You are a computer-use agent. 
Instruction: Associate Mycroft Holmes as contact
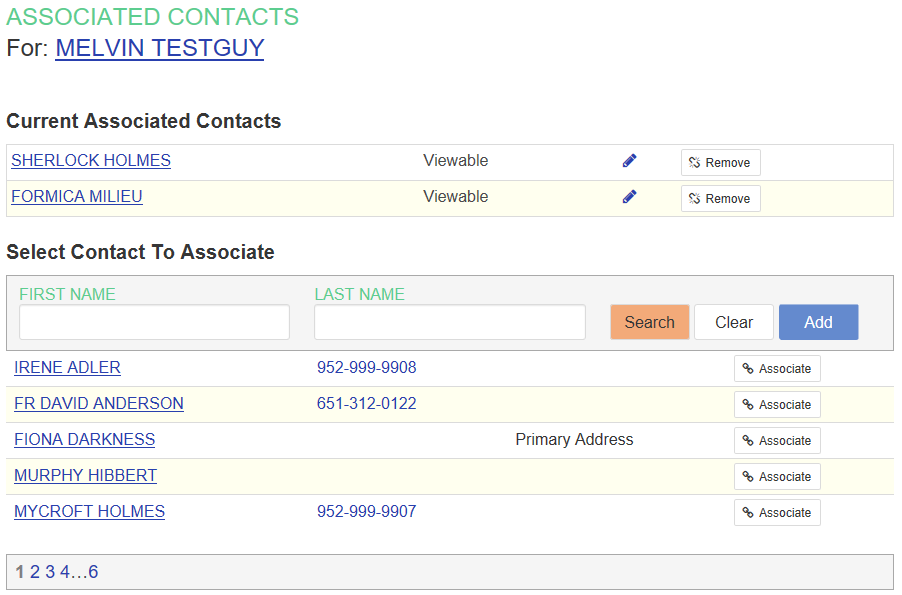pyautogui.click(x=776, y=513)
